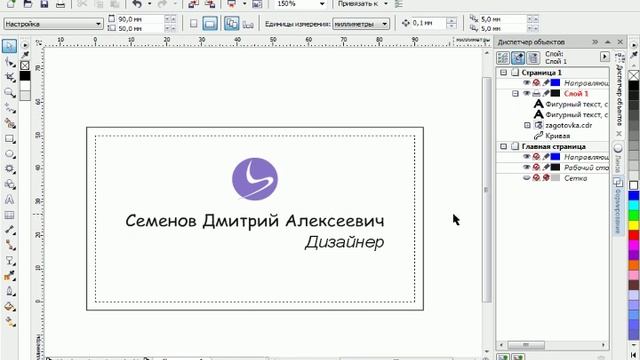Image resolution: width=640 pixels, height=360 pixels.
Task: Select the Crop tool
Action: 10,77
